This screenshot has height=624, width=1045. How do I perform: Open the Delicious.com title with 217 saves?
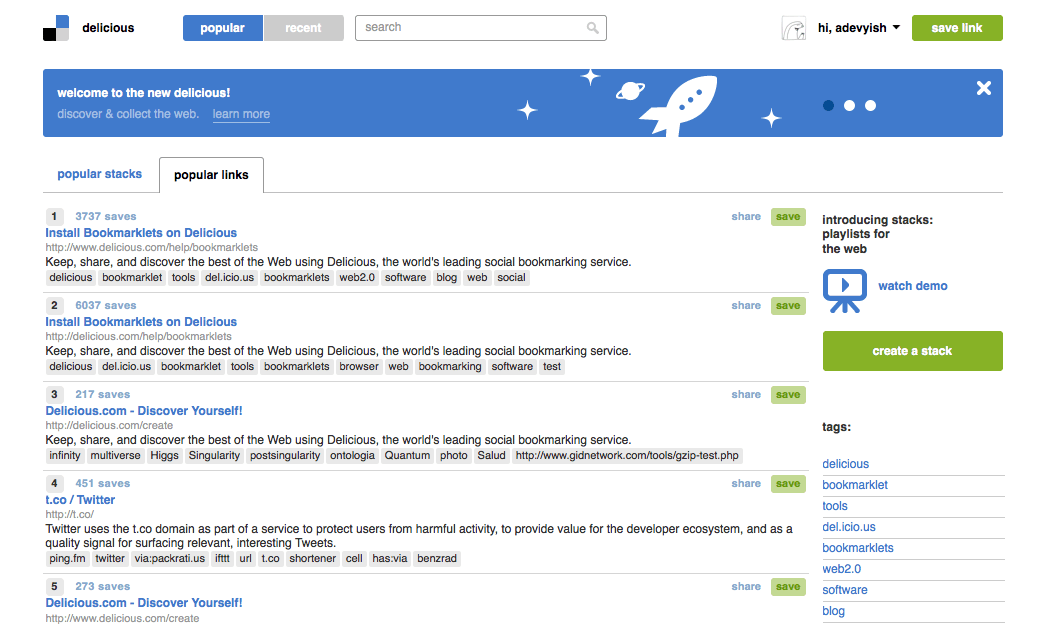pyautogui.click(x=144, y=411)
